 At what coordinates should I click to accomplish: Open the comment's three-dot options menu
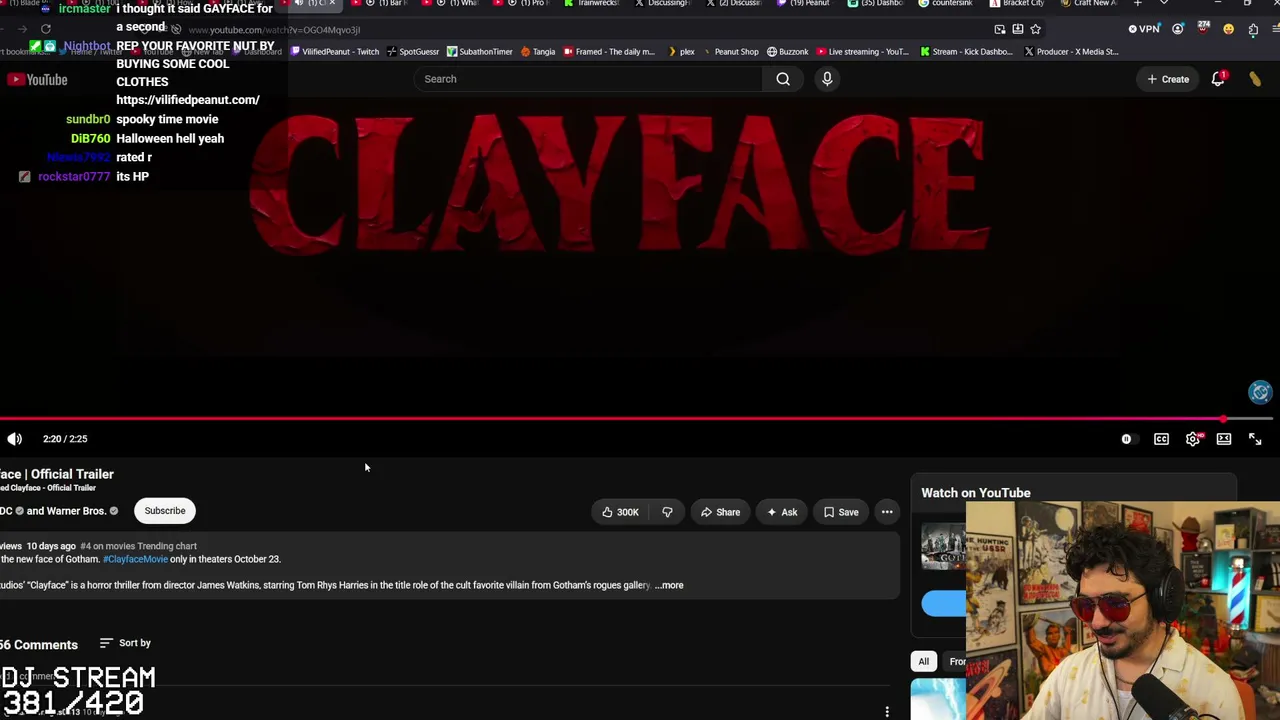(887, 712)
